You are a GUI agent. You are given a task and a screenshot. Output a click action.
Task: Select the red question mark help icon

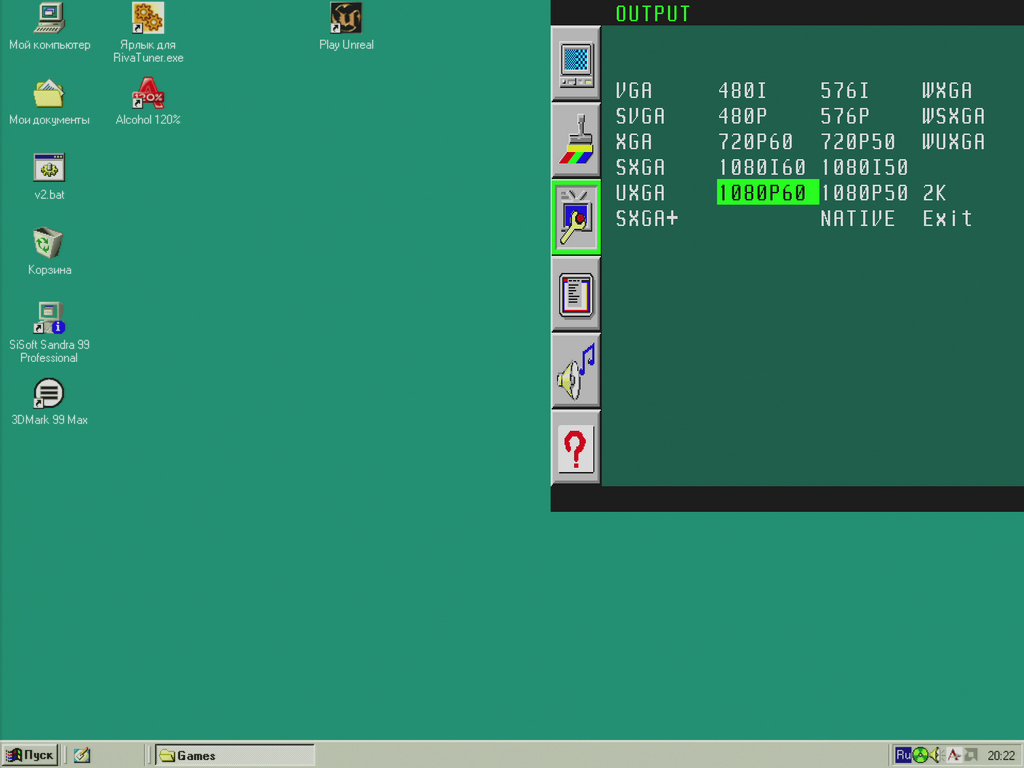coord(575,447)
